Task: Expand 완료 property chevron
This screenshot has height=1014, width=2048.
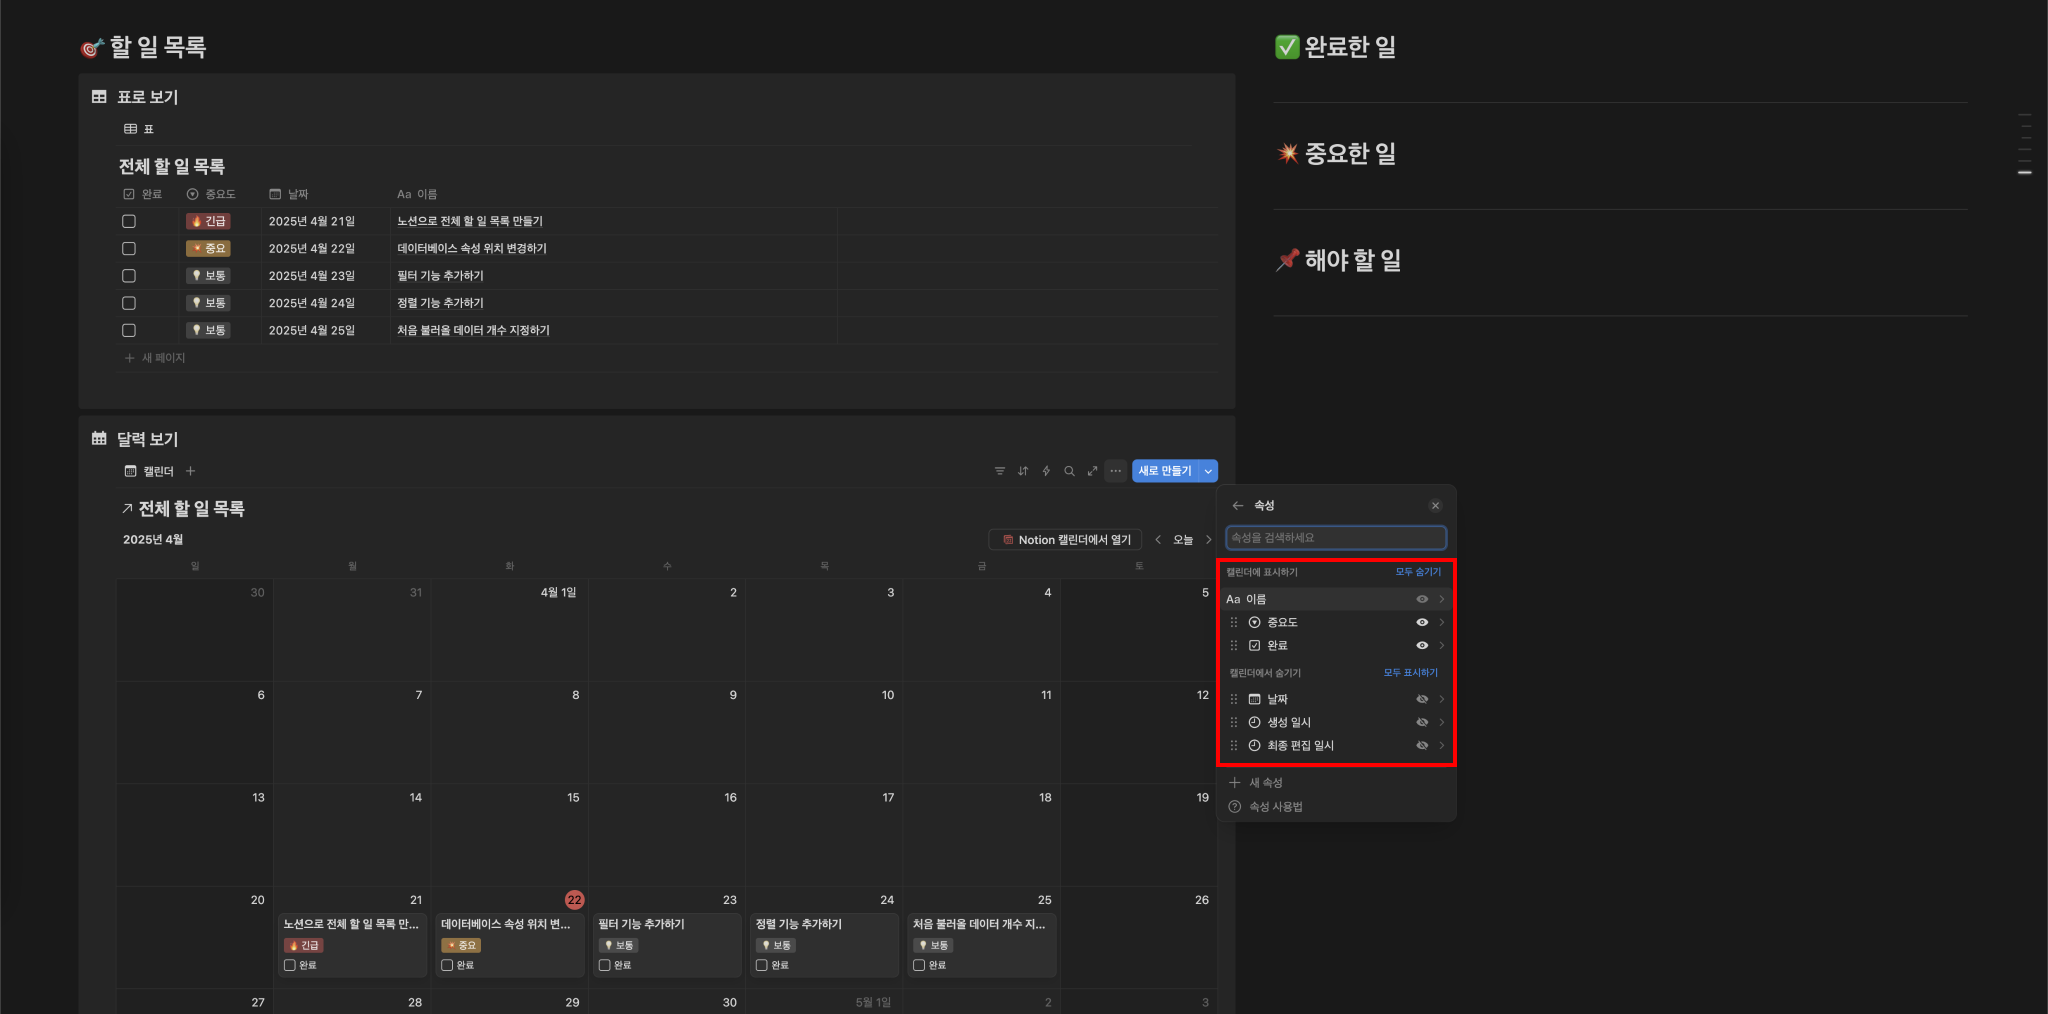Action: pyautogui.click(x=1441, y=646)
